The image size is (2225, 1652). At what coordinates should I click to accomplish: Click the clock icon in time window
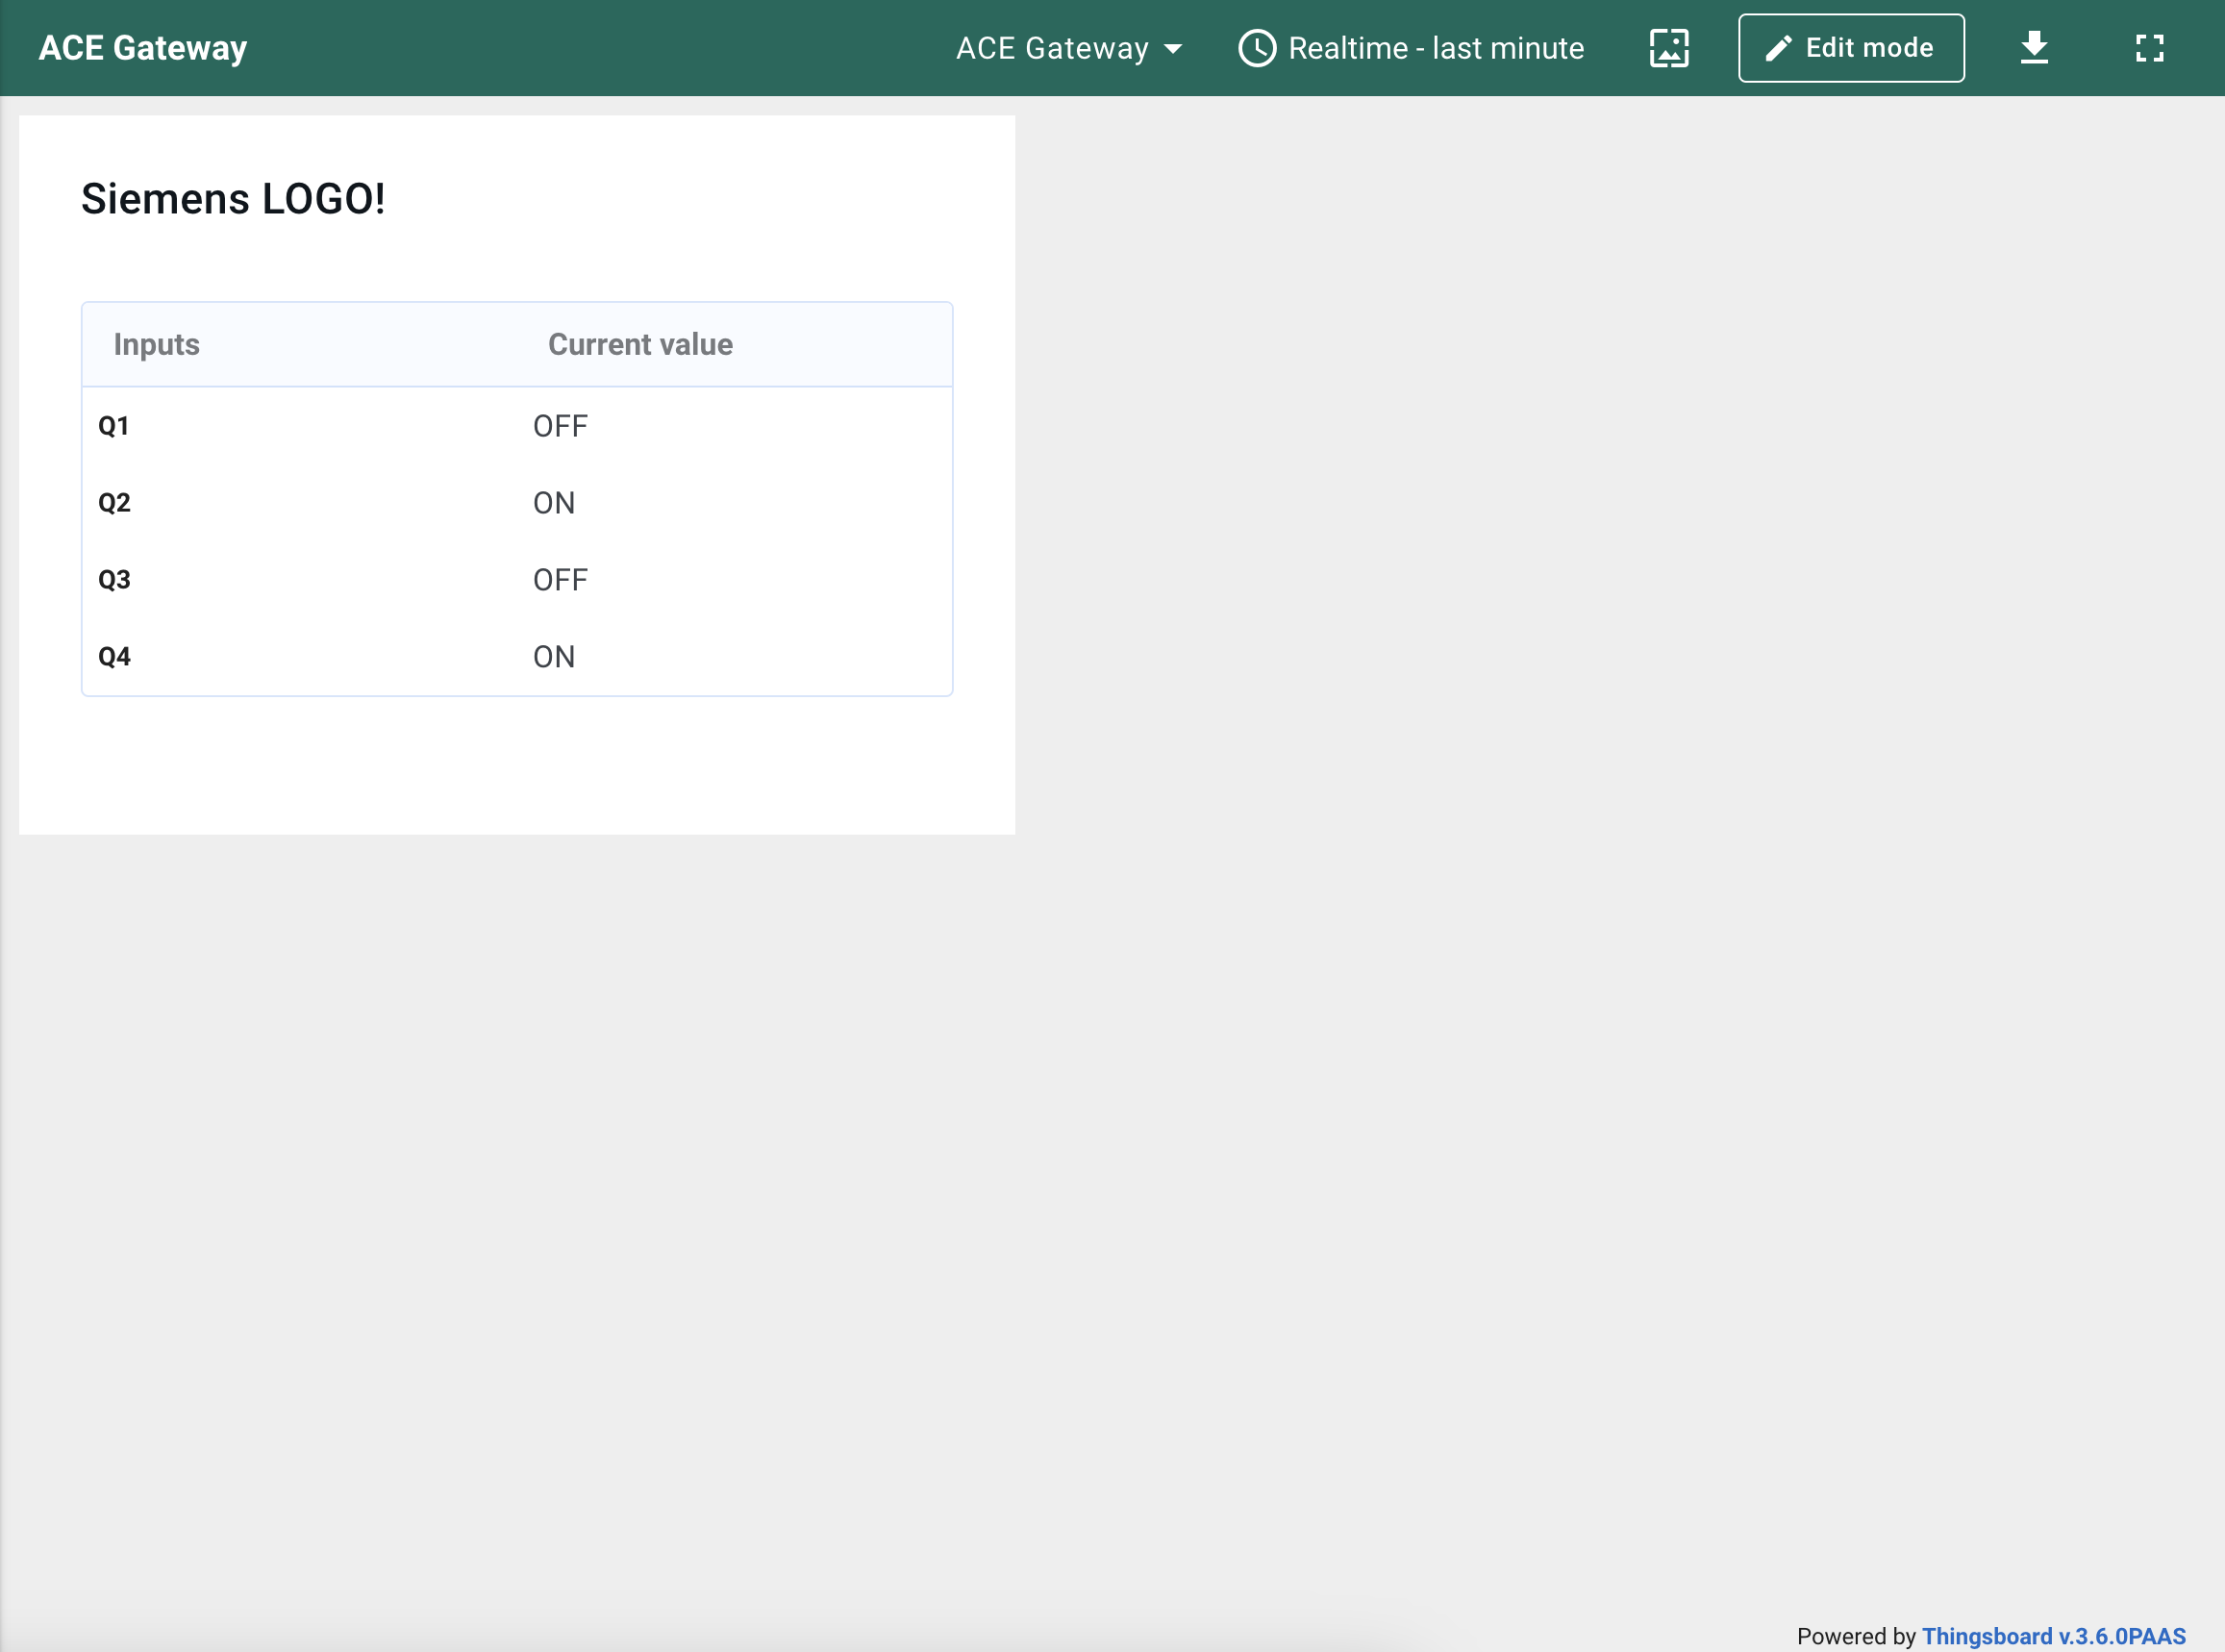1257,48
